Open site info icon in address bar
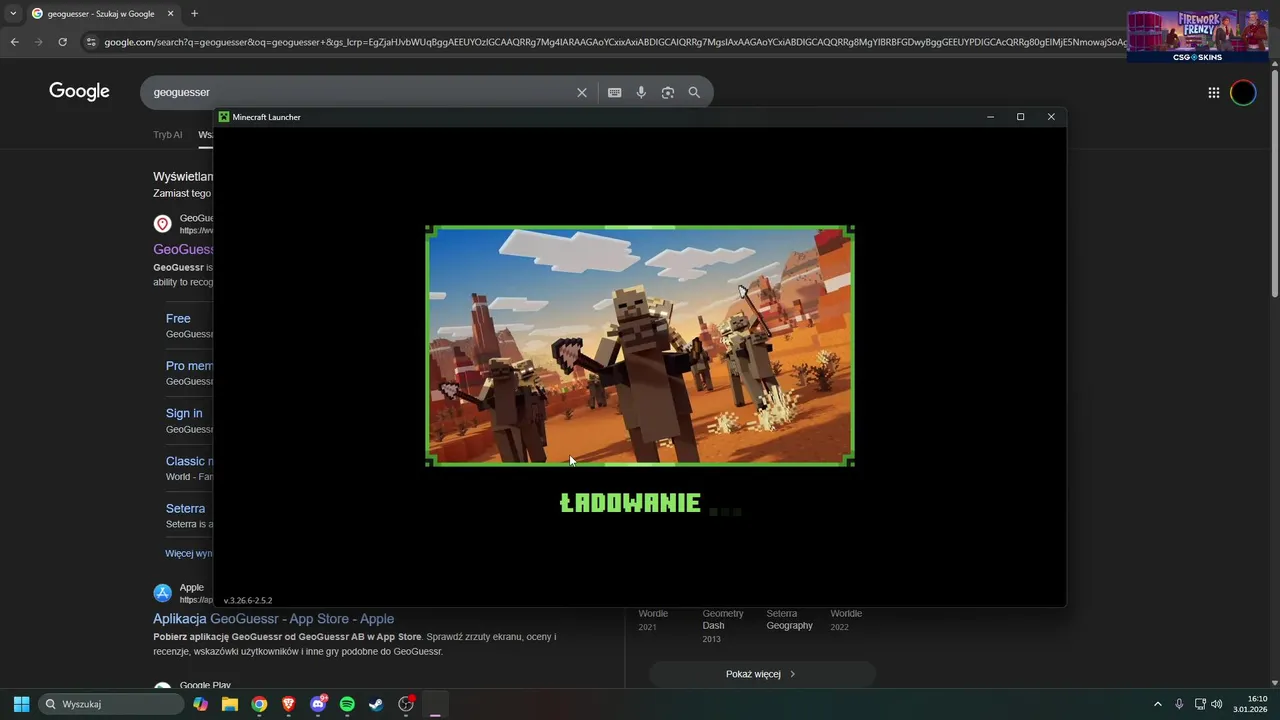This screenshot has width=1280, height=720. (x=91, y=42)
